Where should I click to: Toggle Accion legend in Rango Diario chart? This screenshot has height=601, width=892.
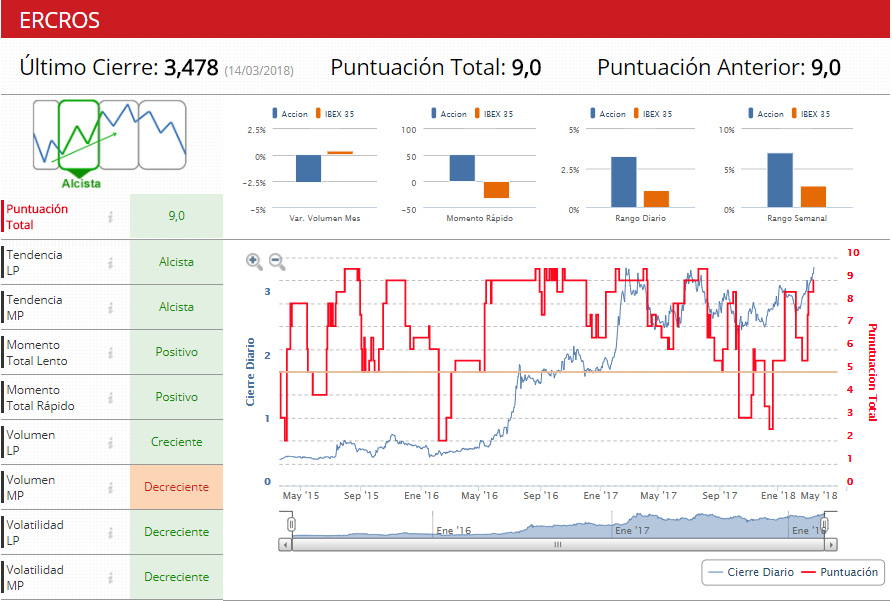[x=608, y=114]
